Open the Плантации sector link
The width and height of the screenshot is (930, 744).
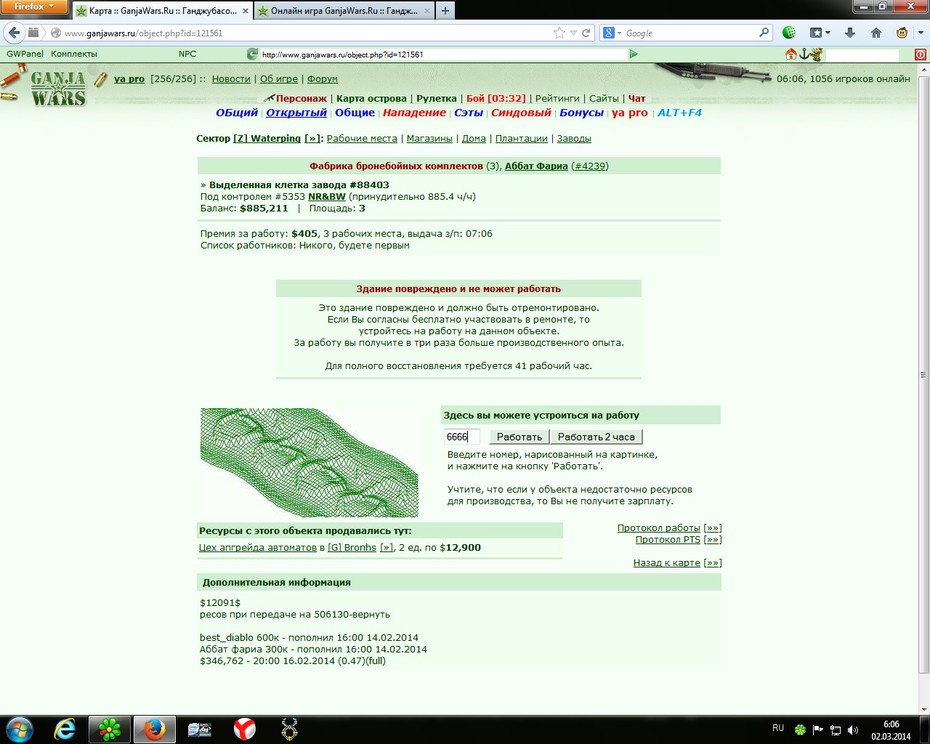(x=521, y=138)
